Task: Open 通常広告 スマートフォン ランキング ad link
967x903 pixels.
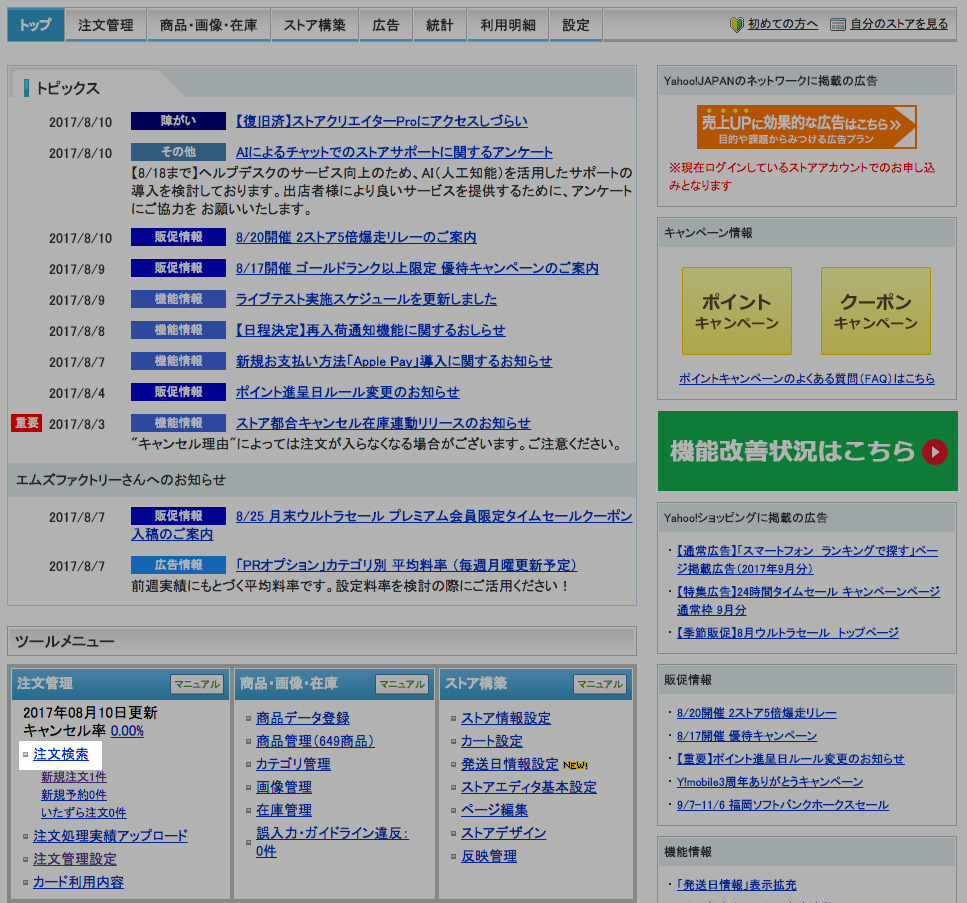Action: click(x=807, y=559)
